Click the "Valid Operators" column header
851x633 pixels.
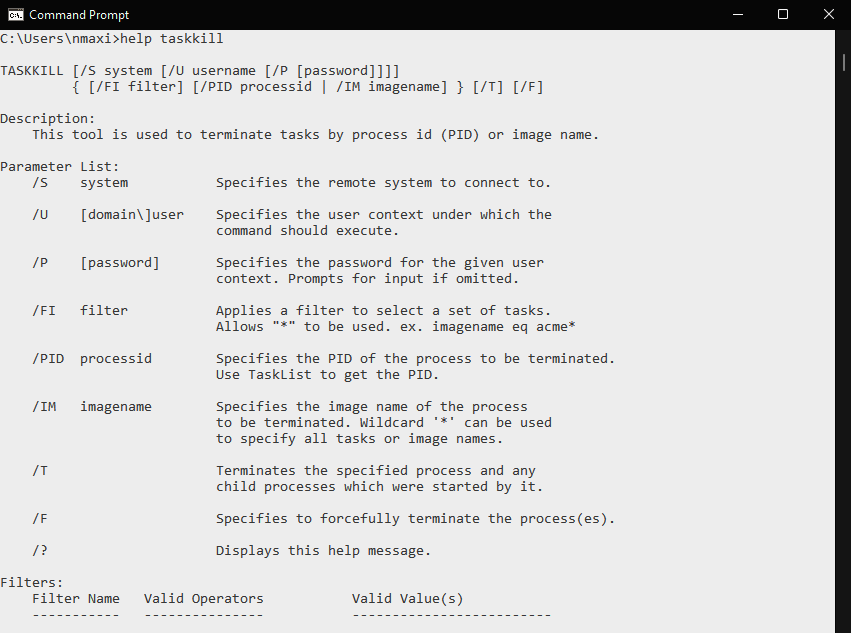coord(204,599)
